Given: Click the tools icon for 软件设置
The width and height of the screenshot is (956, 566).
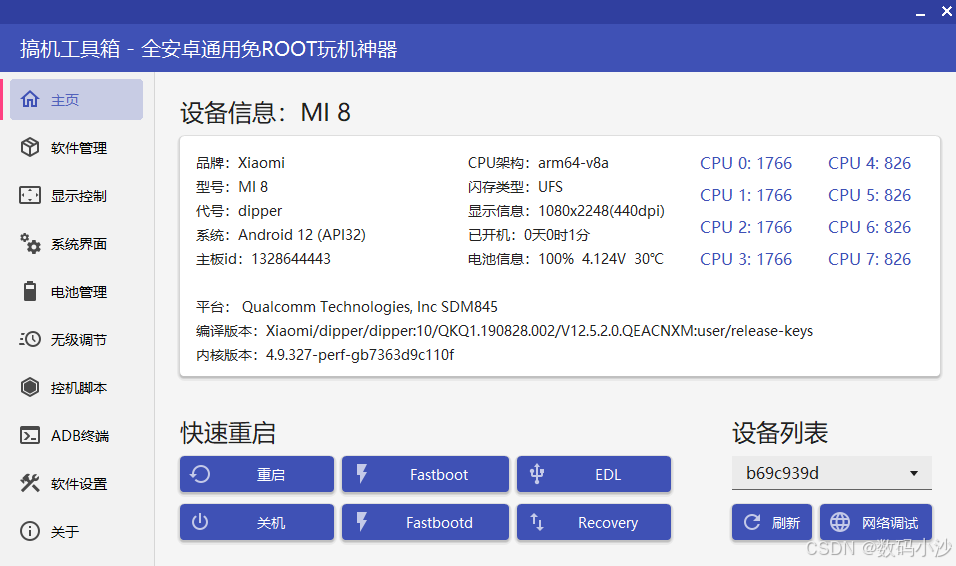Looking at the screenshot, I should pos(30,483).
